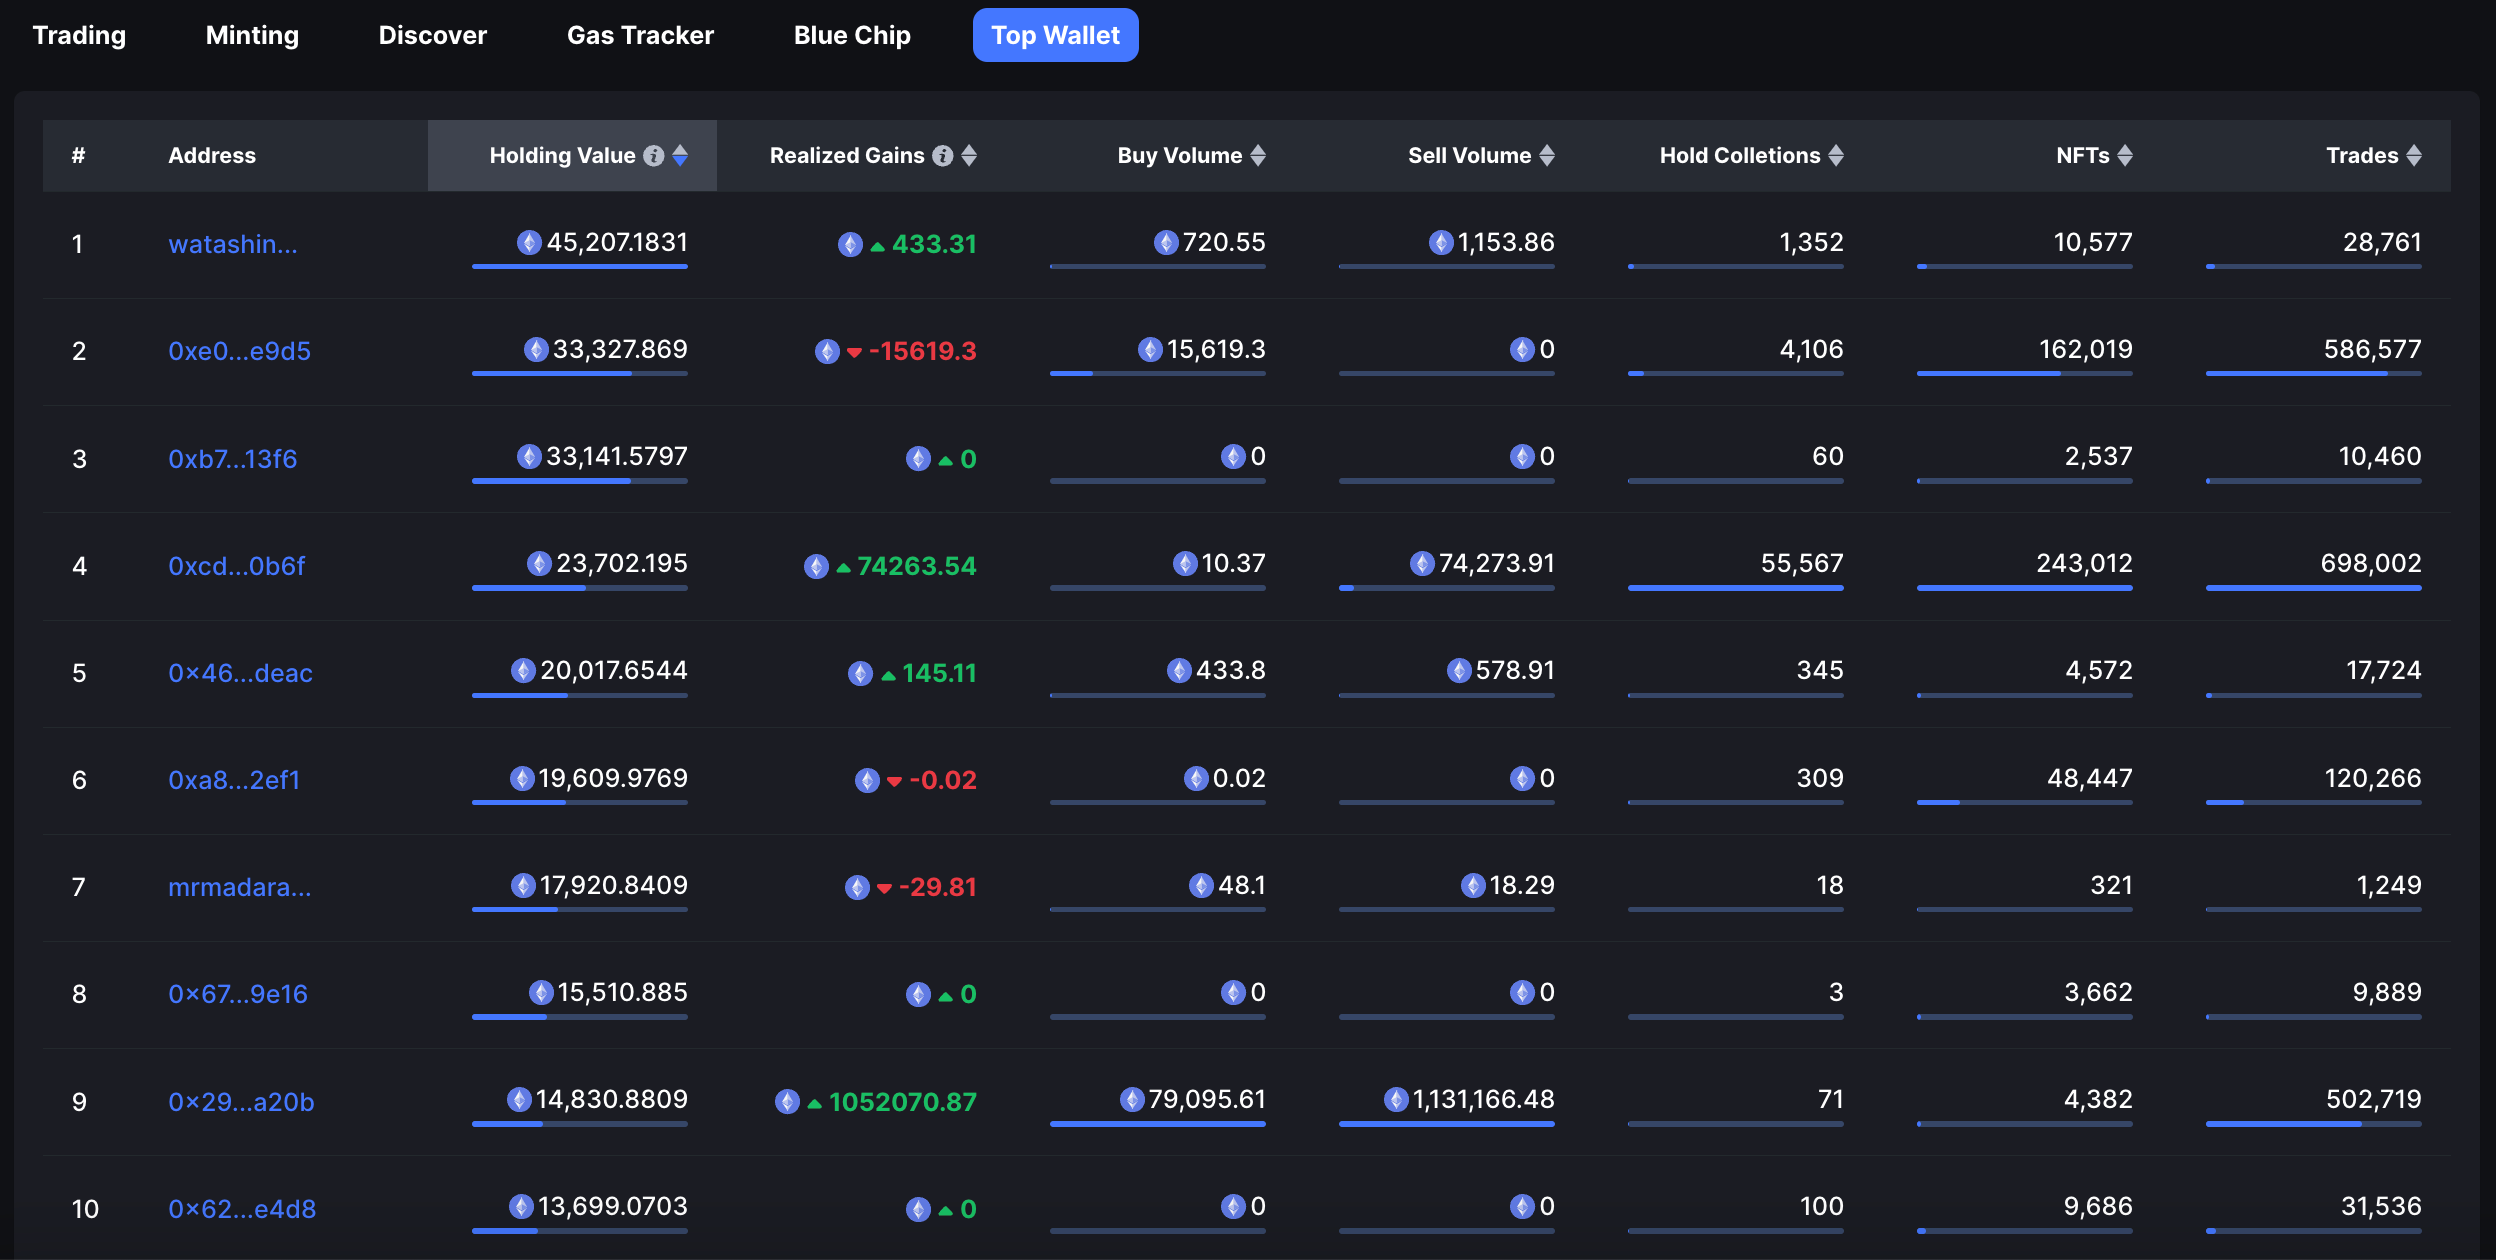The height and width of the screenshot is (1260, 2496).
Task: Click the mrmadara... wallet link
Action: (240, 887)
